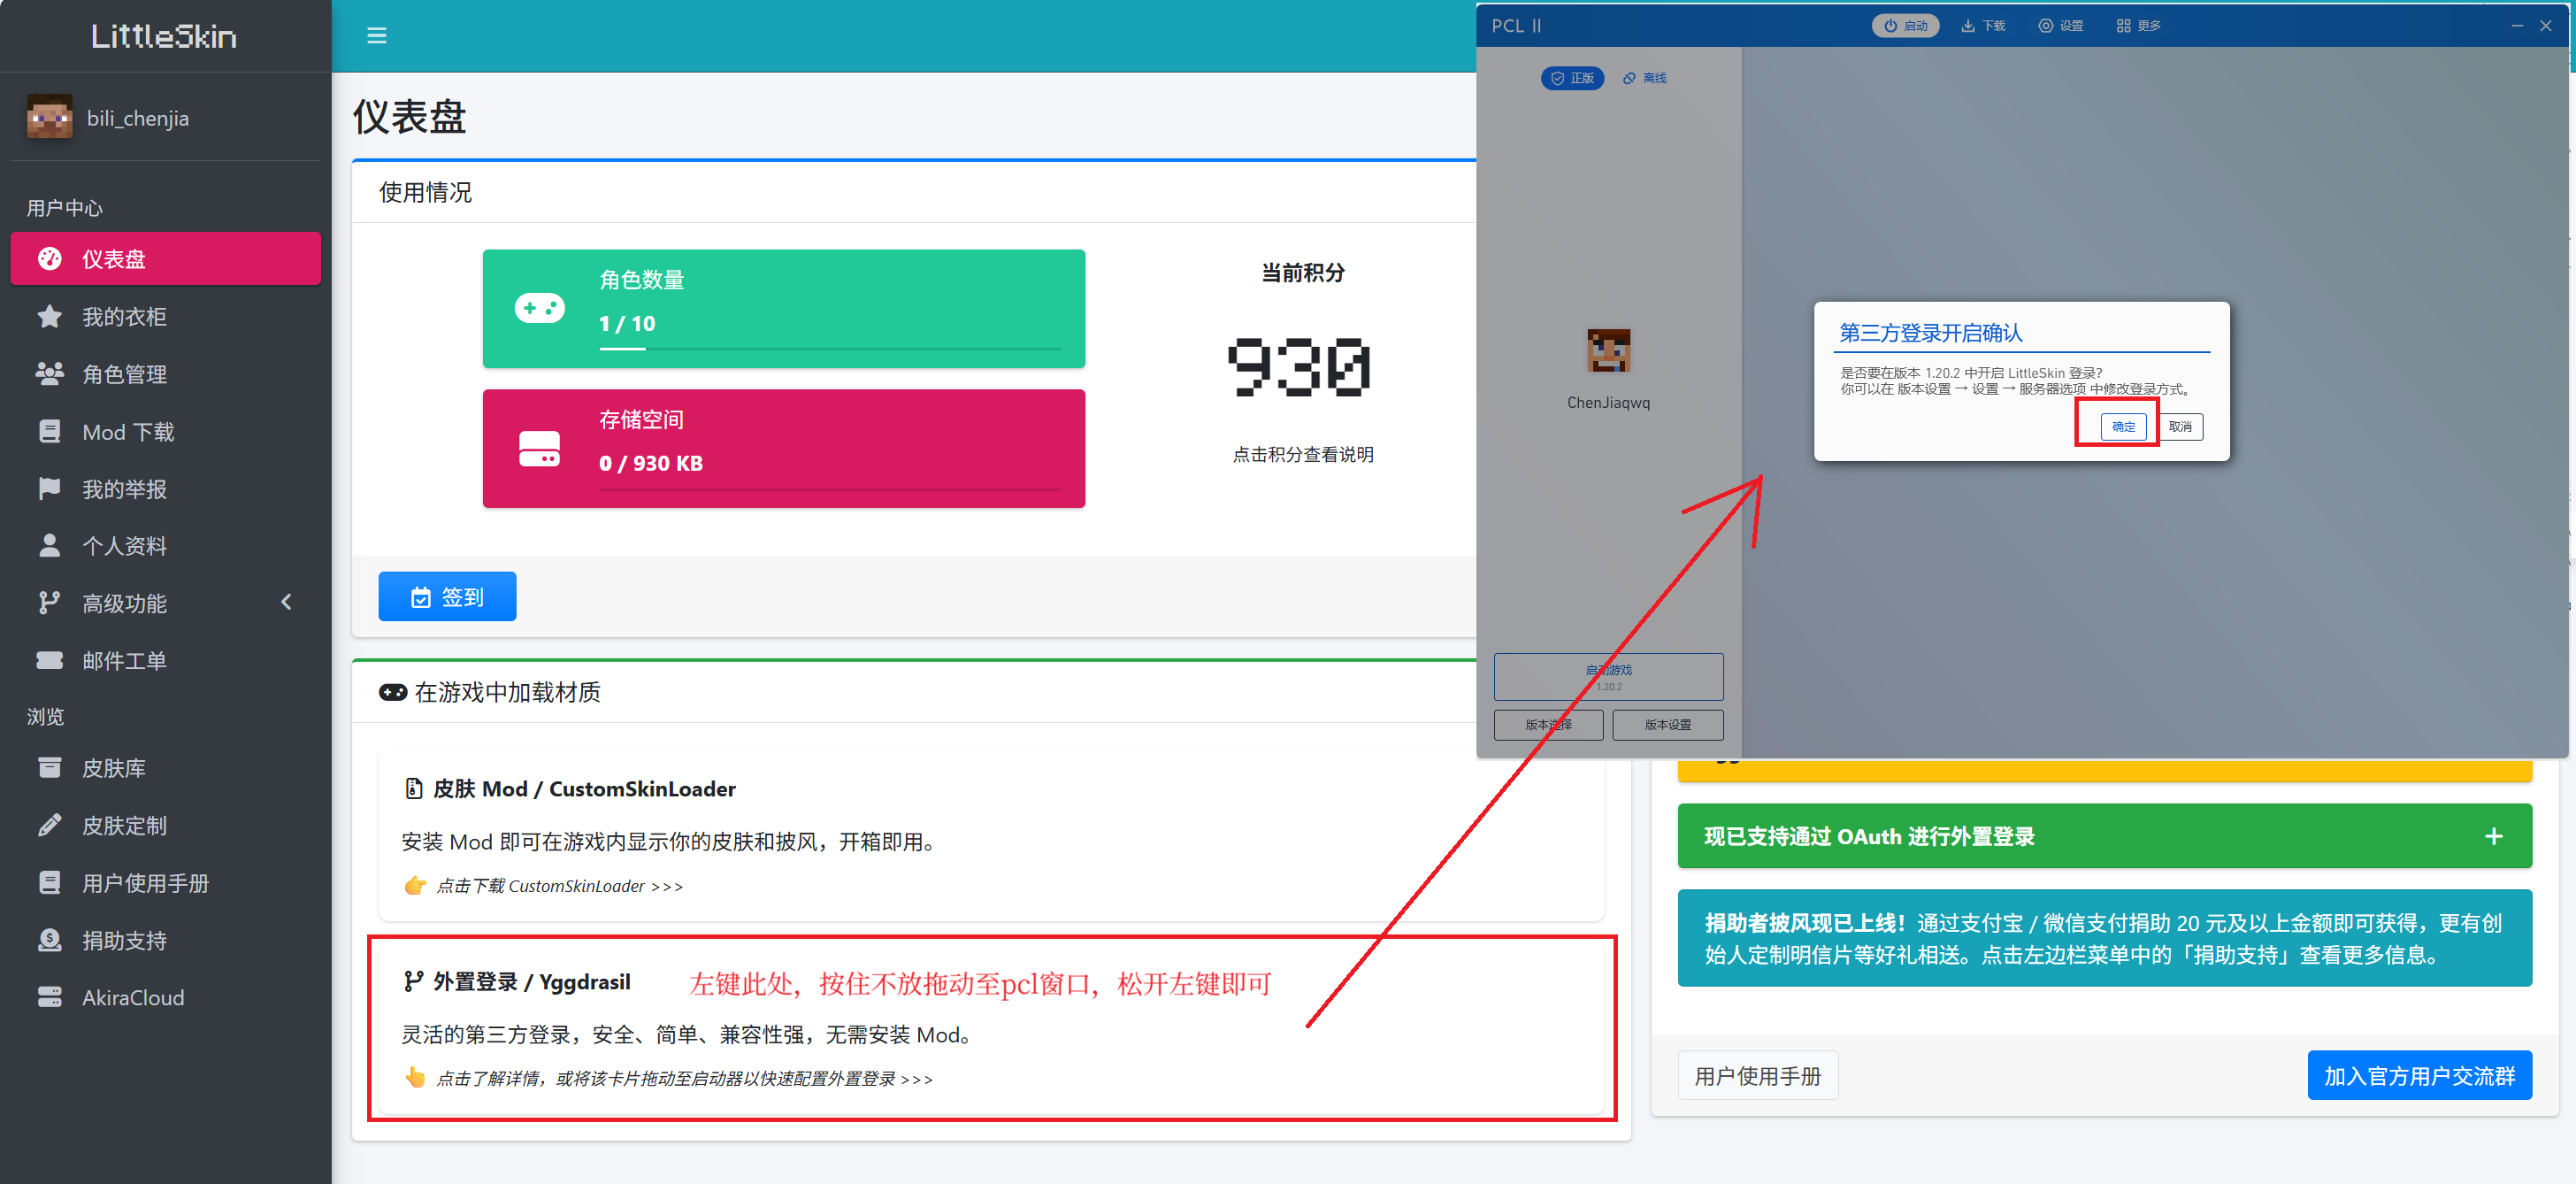Switch to 离线 offline login mode
Screen dimensions: 2576x1184
click(x=1644, y=78)
